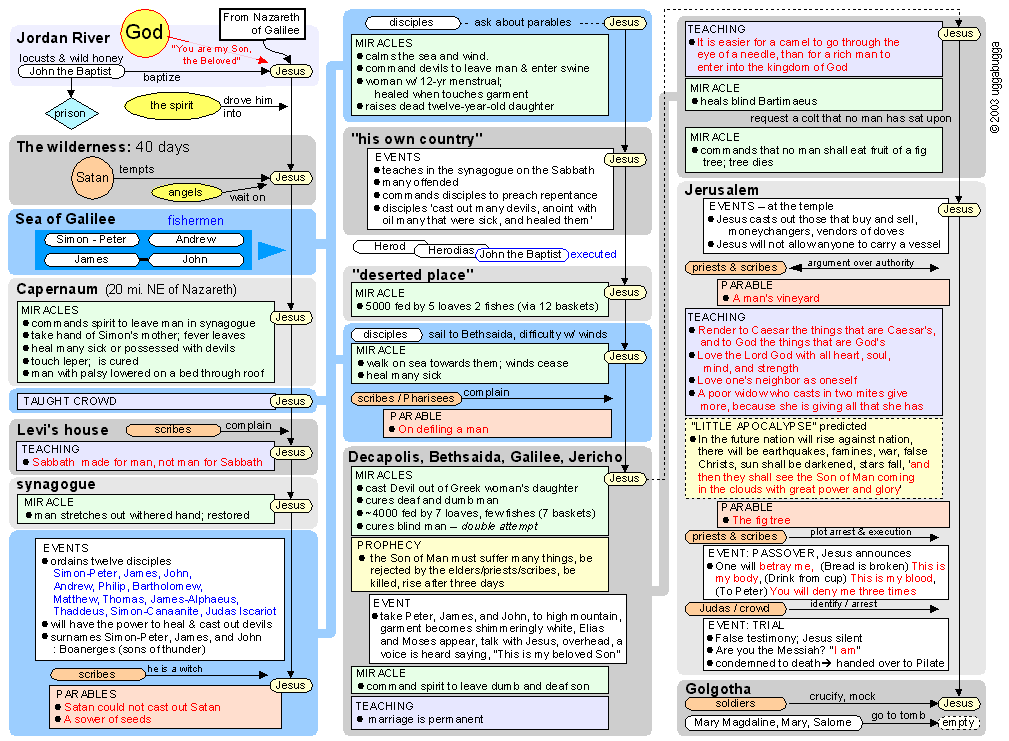
Task: Select scribes pill beside 'he is a witch'
Action: point(97,674)
